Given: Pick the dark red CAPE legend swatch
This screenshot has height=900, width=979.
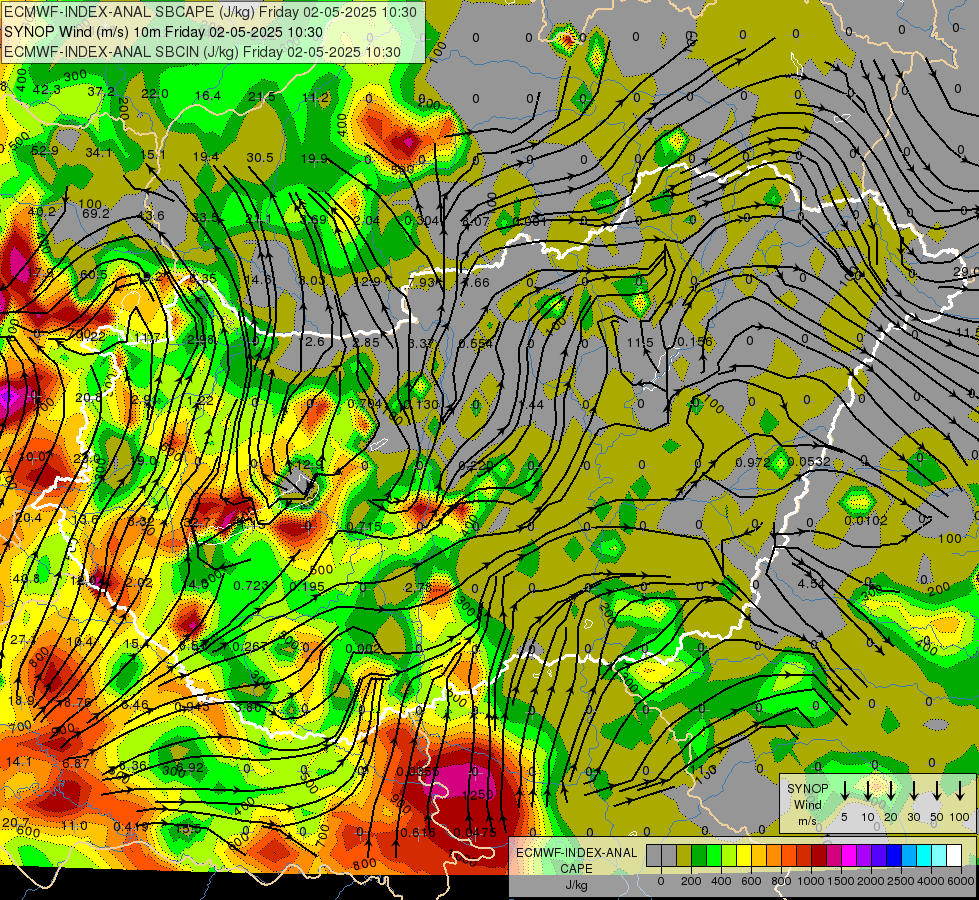Looking at the screenshot, I should coord(819,855).
